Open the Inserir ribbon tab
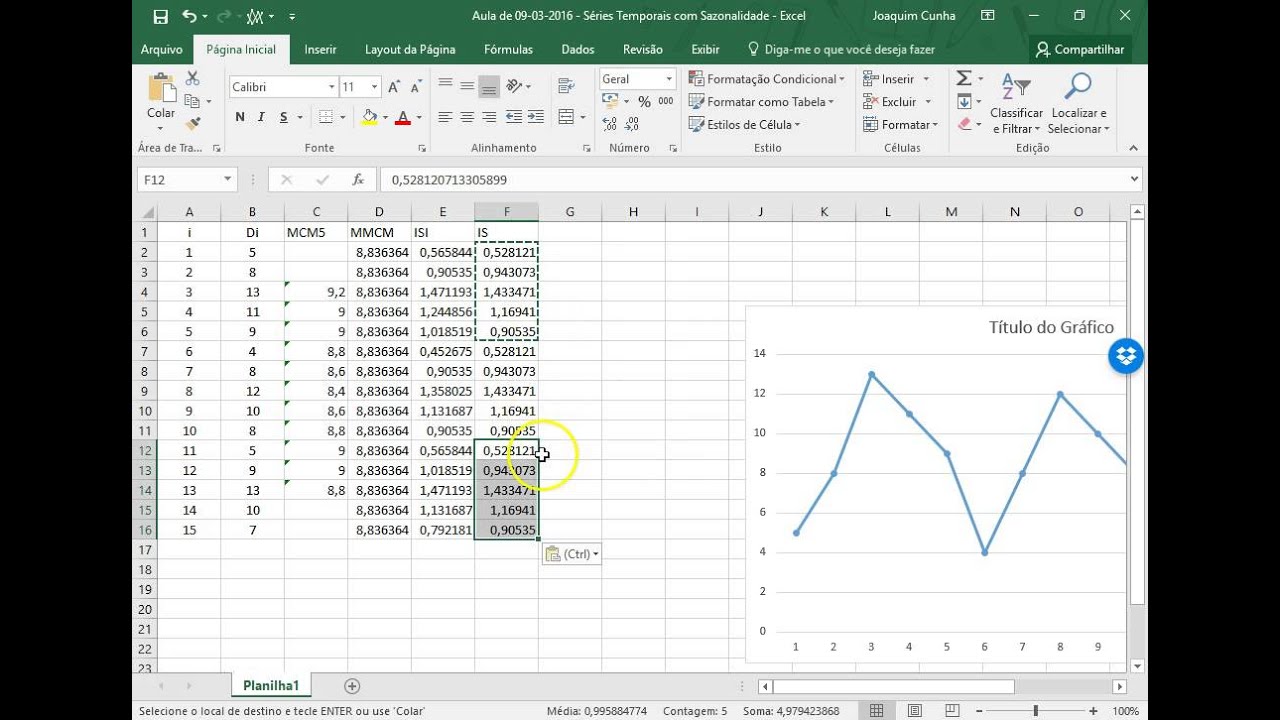Viewport: 1280px width, 720px height. (x=320, y=49)
